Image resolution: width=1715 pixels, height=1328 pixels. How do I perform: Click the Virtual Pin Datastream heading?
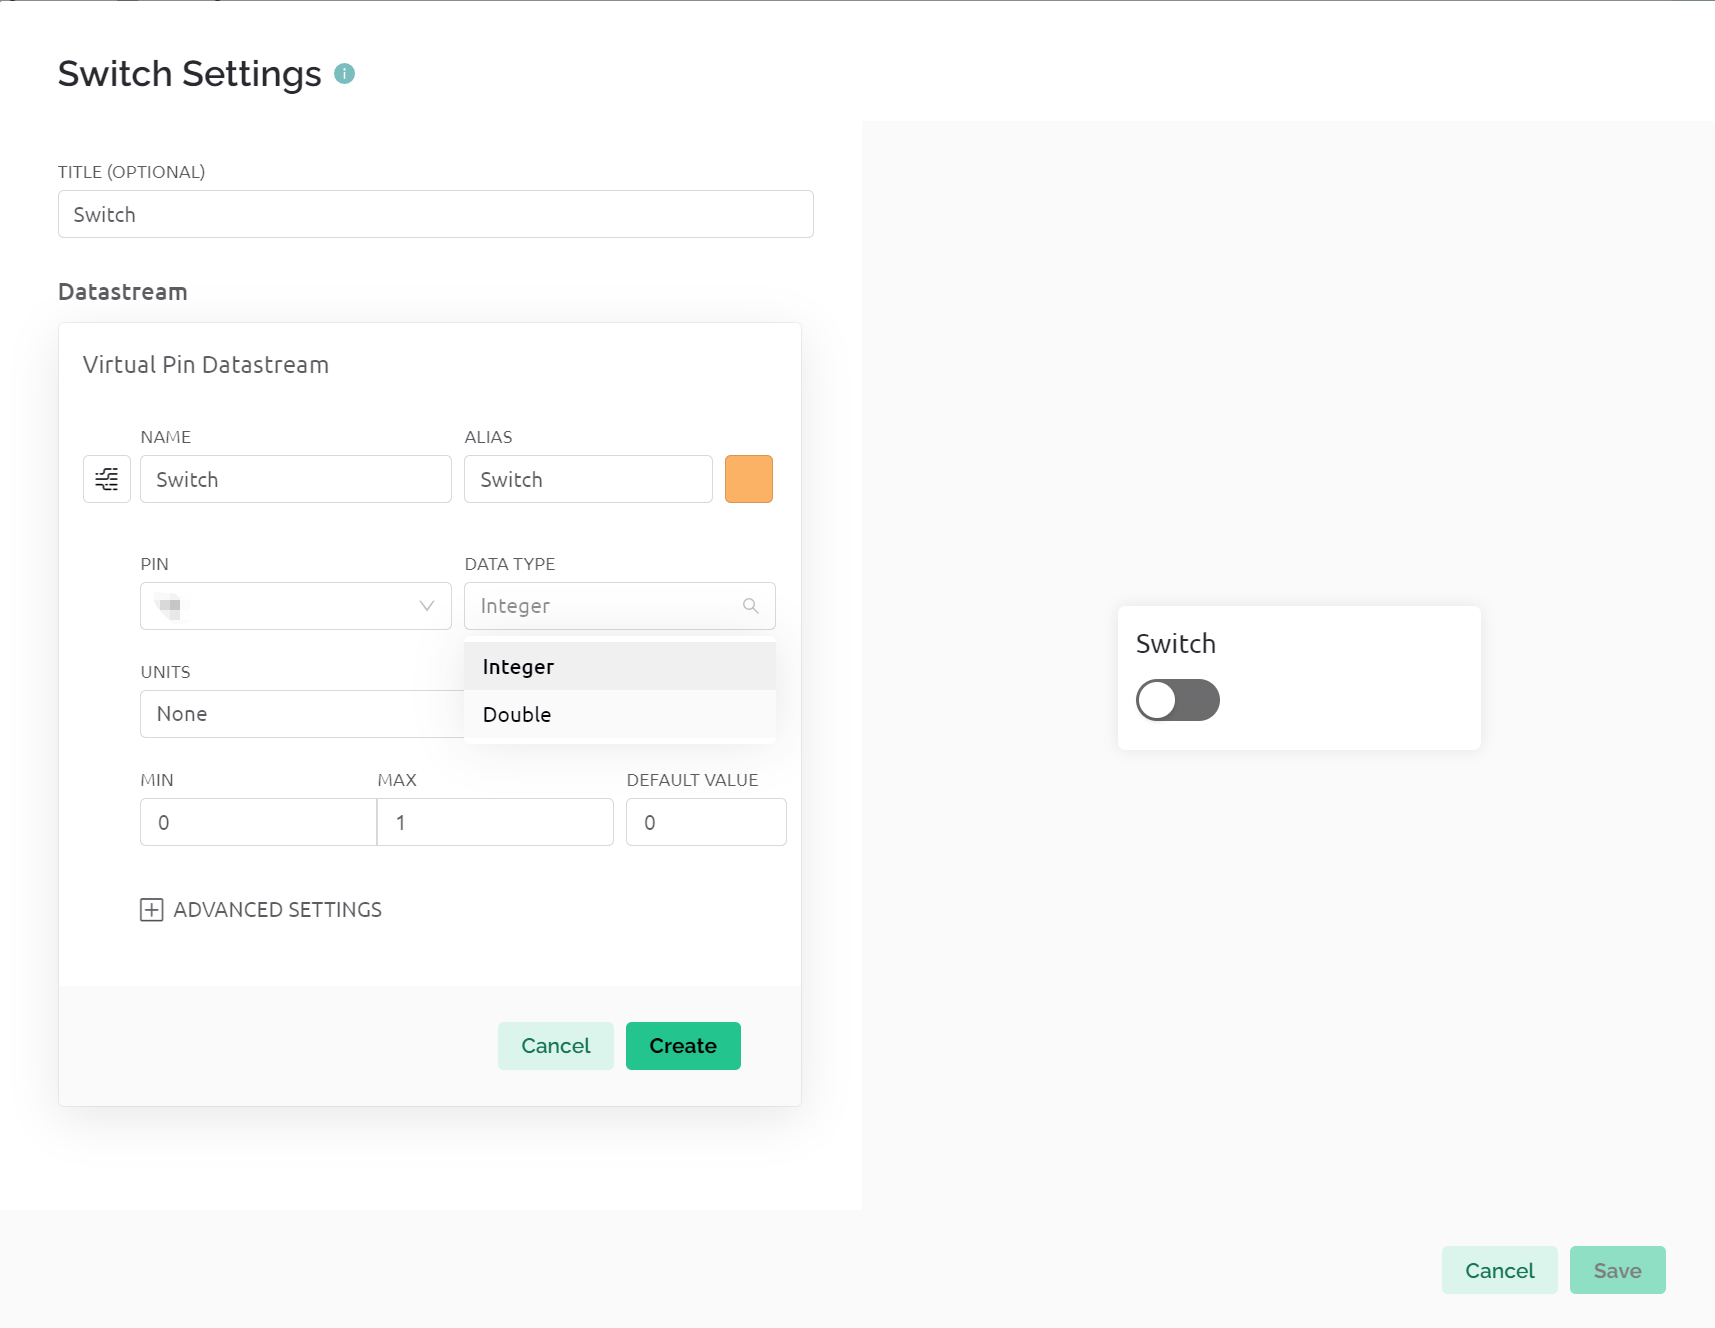click(206, 365)
